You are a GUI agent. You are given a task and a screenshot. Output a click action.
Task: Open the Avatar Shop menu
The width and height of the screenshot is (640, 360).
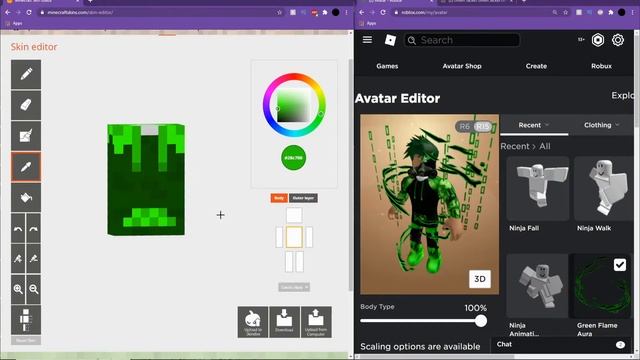(462, 66)
